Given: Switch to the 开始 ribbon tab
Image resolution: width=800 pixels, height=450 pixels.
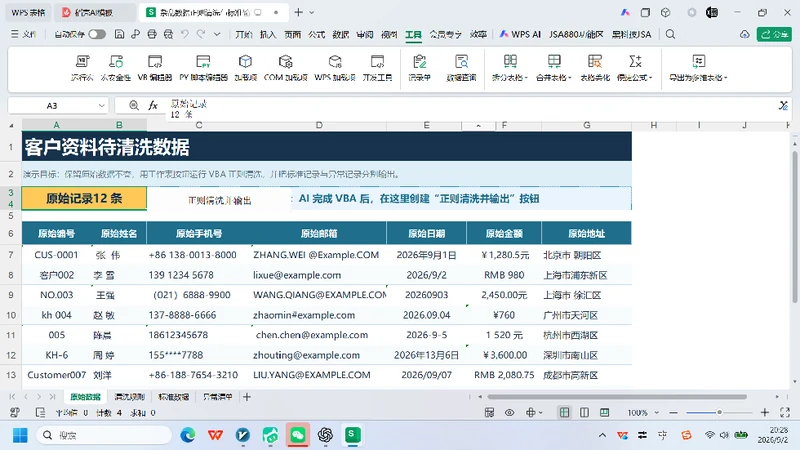Looking at the screenshot, I should (x=244, y=34).
